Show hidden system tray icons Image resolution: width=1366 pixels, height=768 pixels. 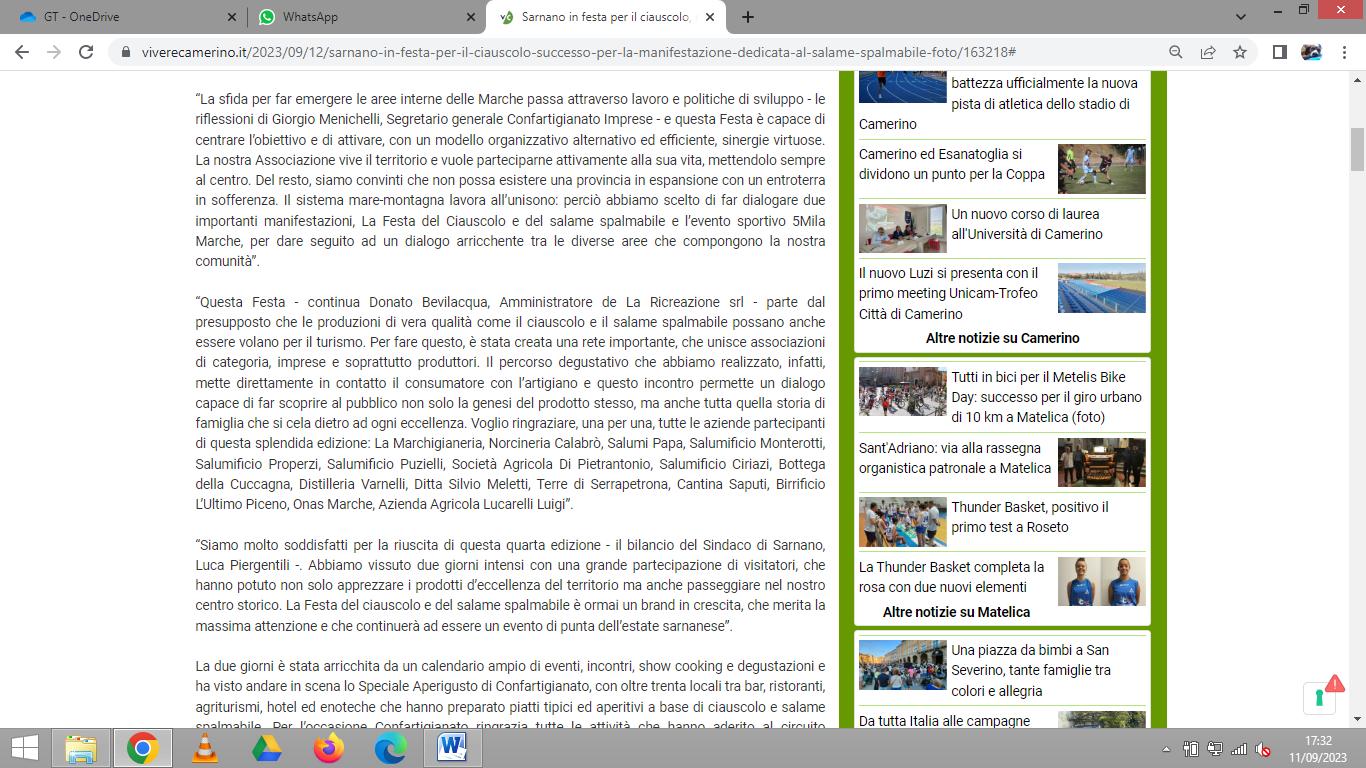(x=1165, y=749)
